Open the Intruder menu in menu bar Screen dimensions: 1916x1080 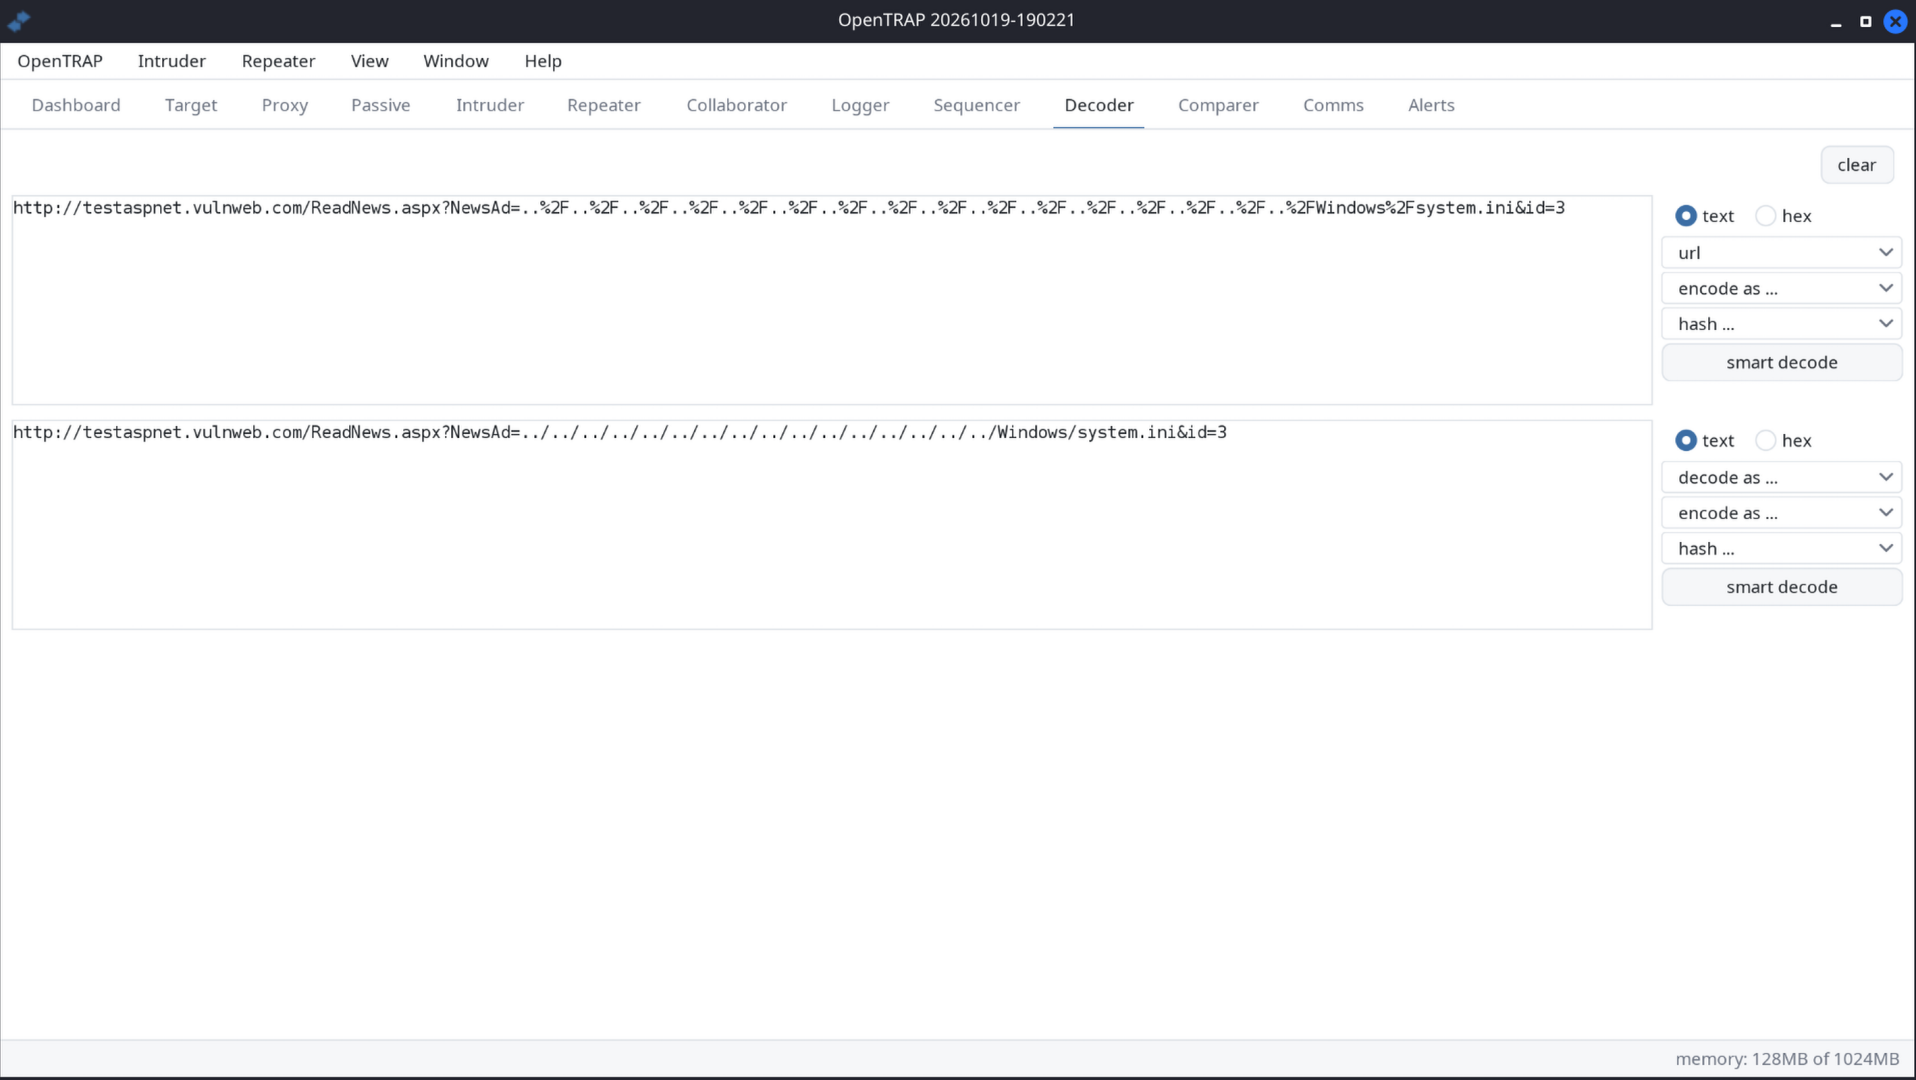pos(172,61)
